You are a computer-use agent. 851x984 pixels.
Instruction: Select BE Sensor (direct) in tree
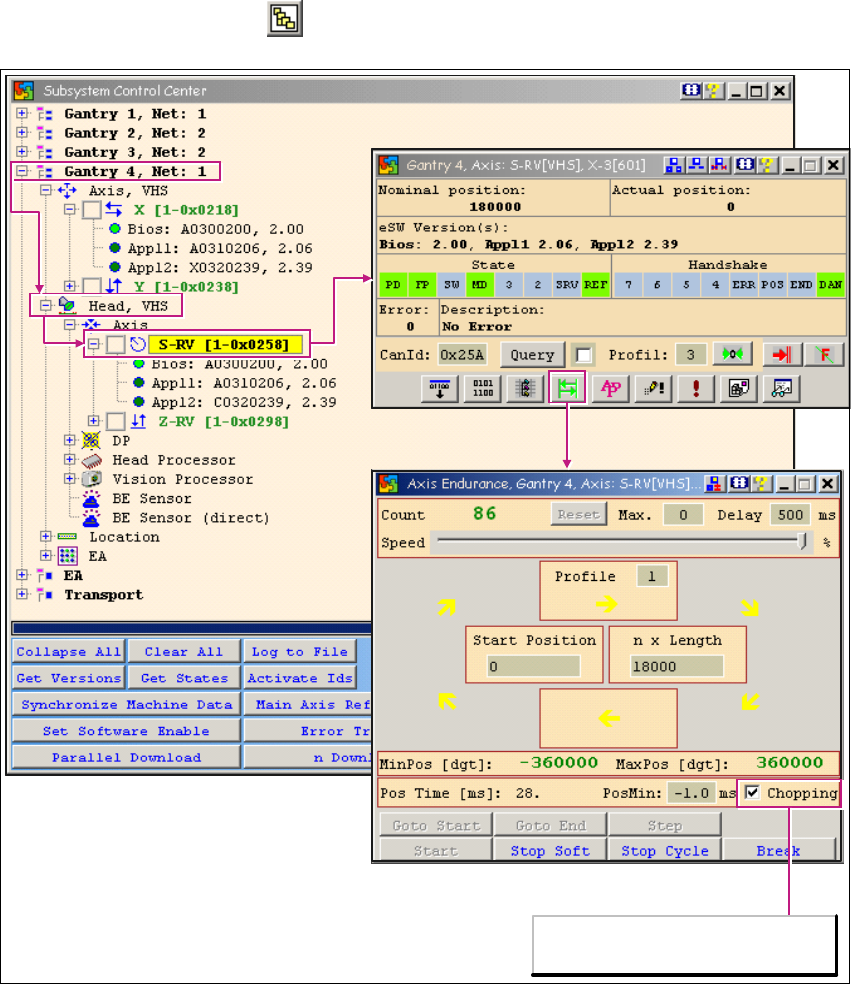(x=190, y=518)
